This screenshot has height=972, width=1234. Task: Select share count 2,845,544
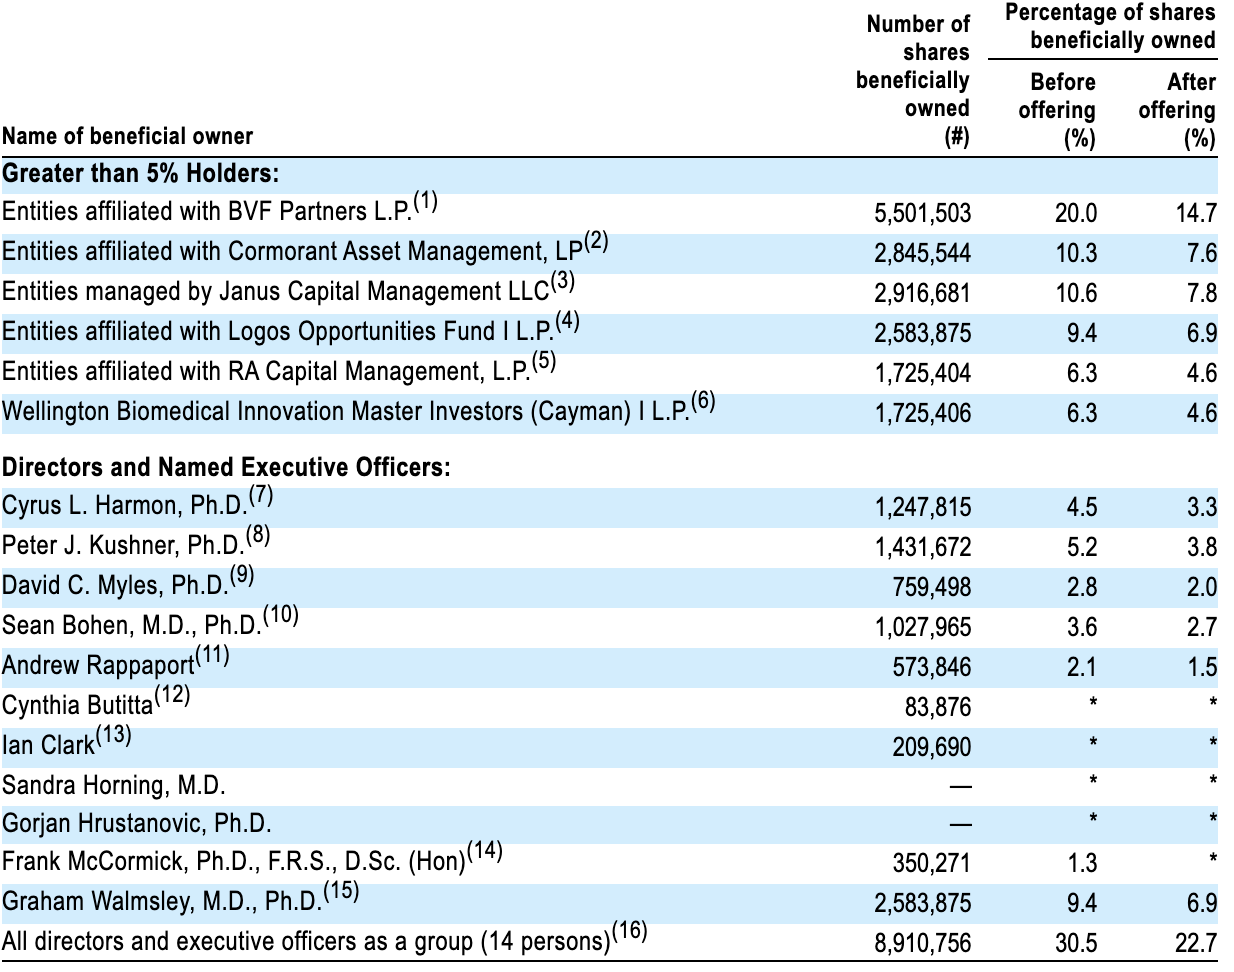922,253
